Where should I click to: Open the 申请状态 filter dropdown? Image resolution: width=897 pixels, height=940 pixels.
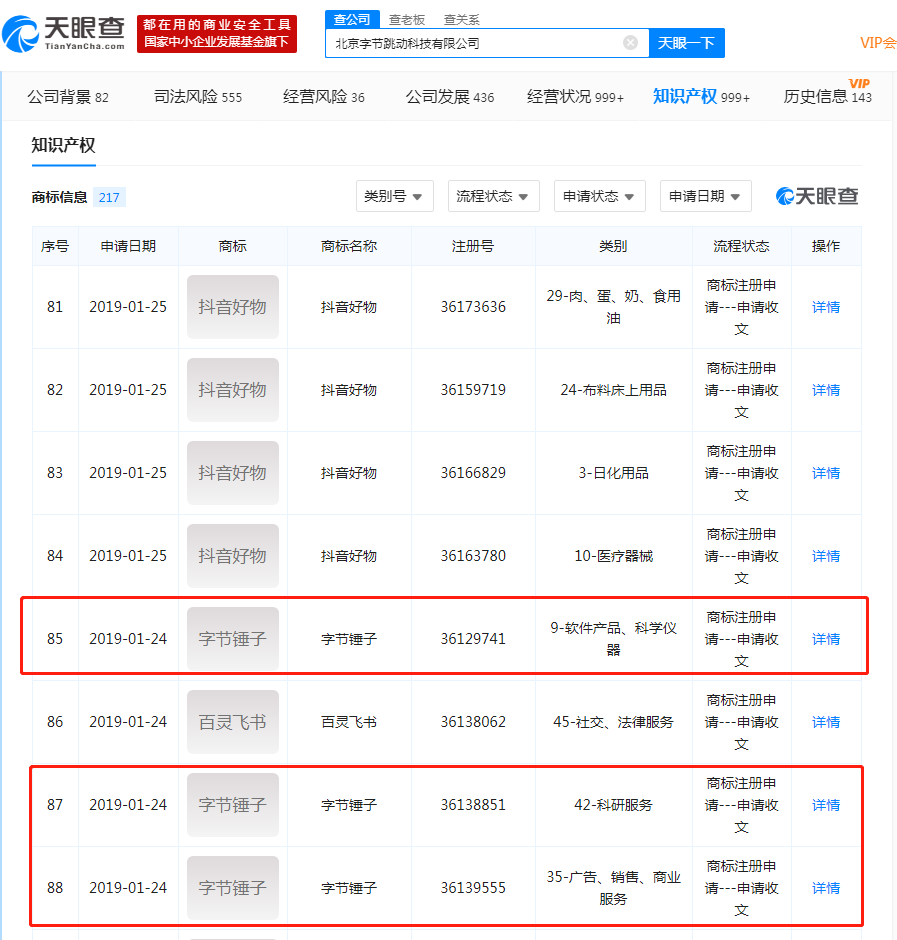coord(599,196)
